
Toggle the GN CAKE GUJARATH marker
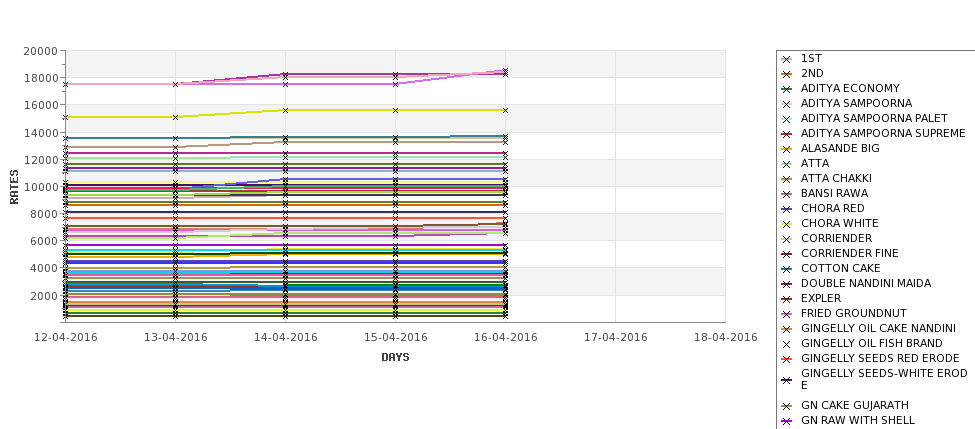click(x=787, y=406)
